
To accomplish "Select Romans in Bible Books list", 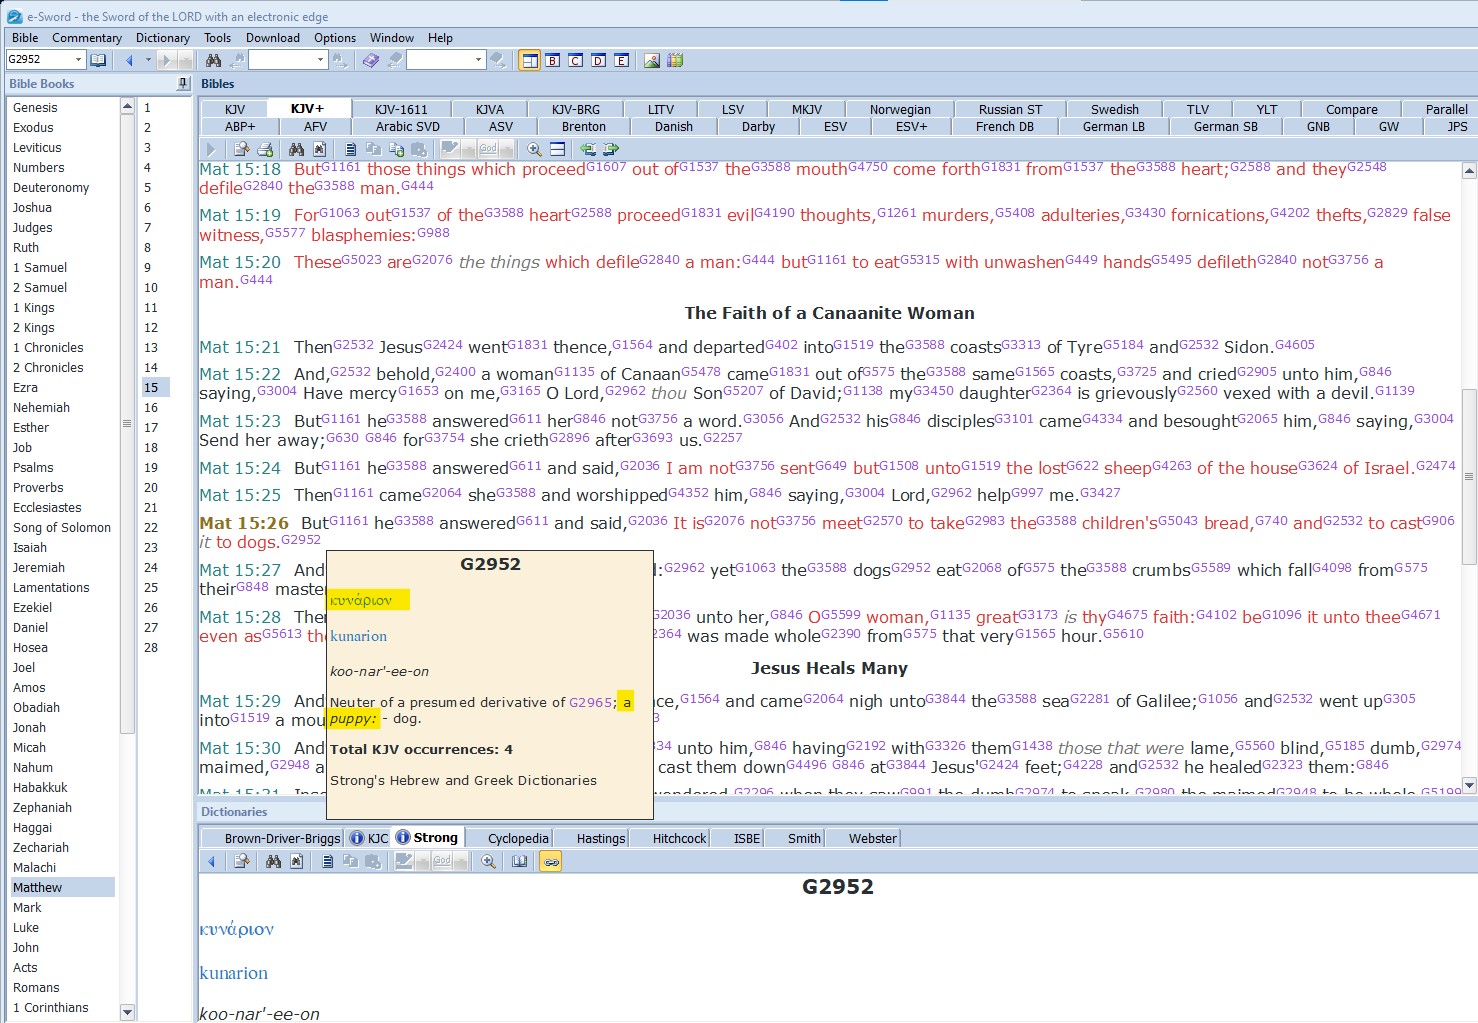I will coord(36,988).
